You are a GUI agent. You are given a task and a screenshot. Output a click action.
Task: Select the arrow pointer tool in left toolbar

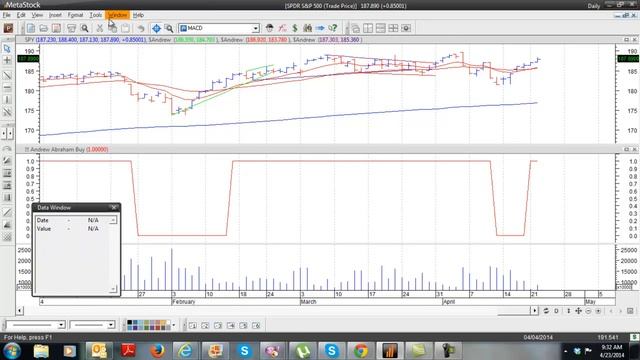(x=7, y=49)
